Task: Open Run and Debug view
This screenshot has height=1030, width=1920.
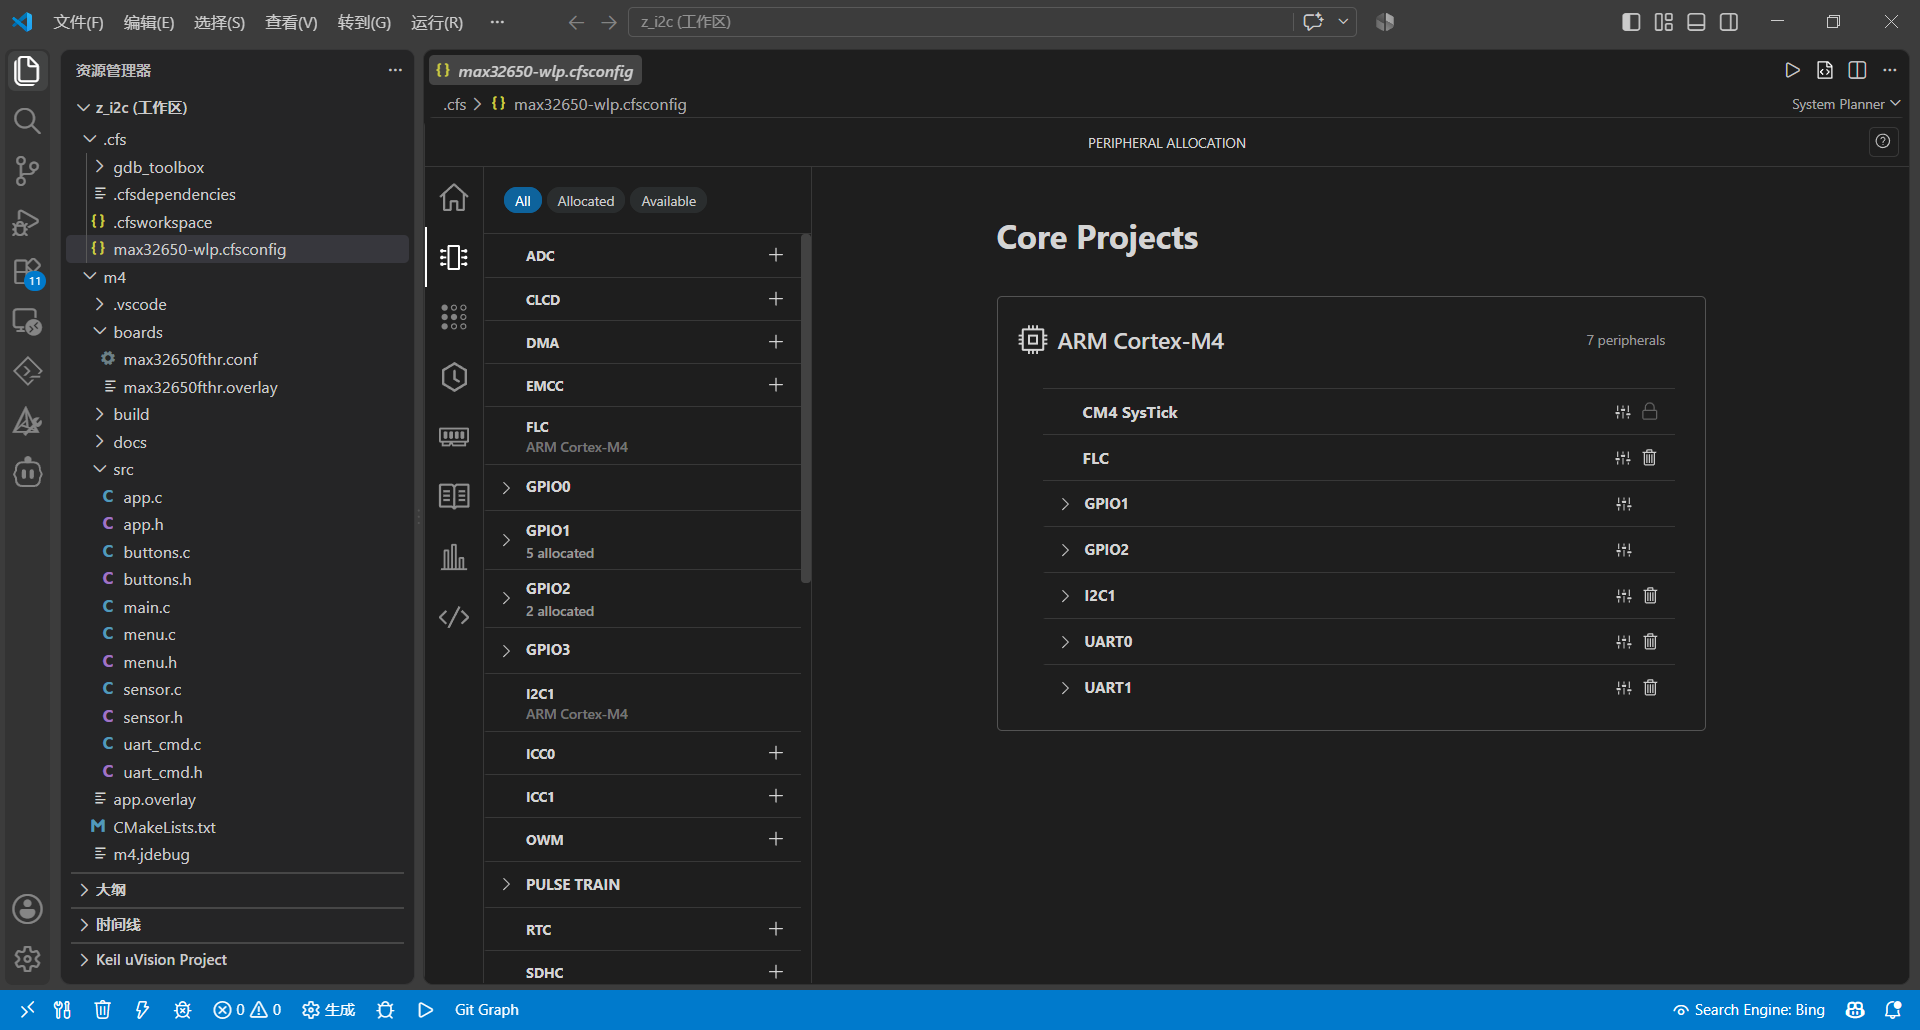Action: (x=27, y=222)
